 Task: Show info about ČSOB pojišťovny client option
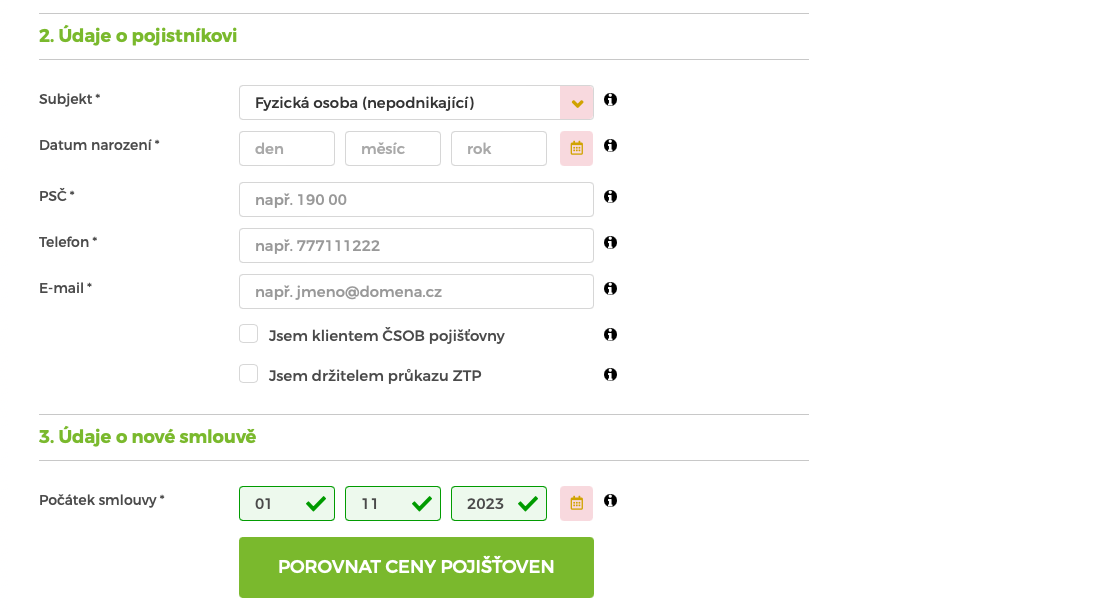tap(610, 335)
